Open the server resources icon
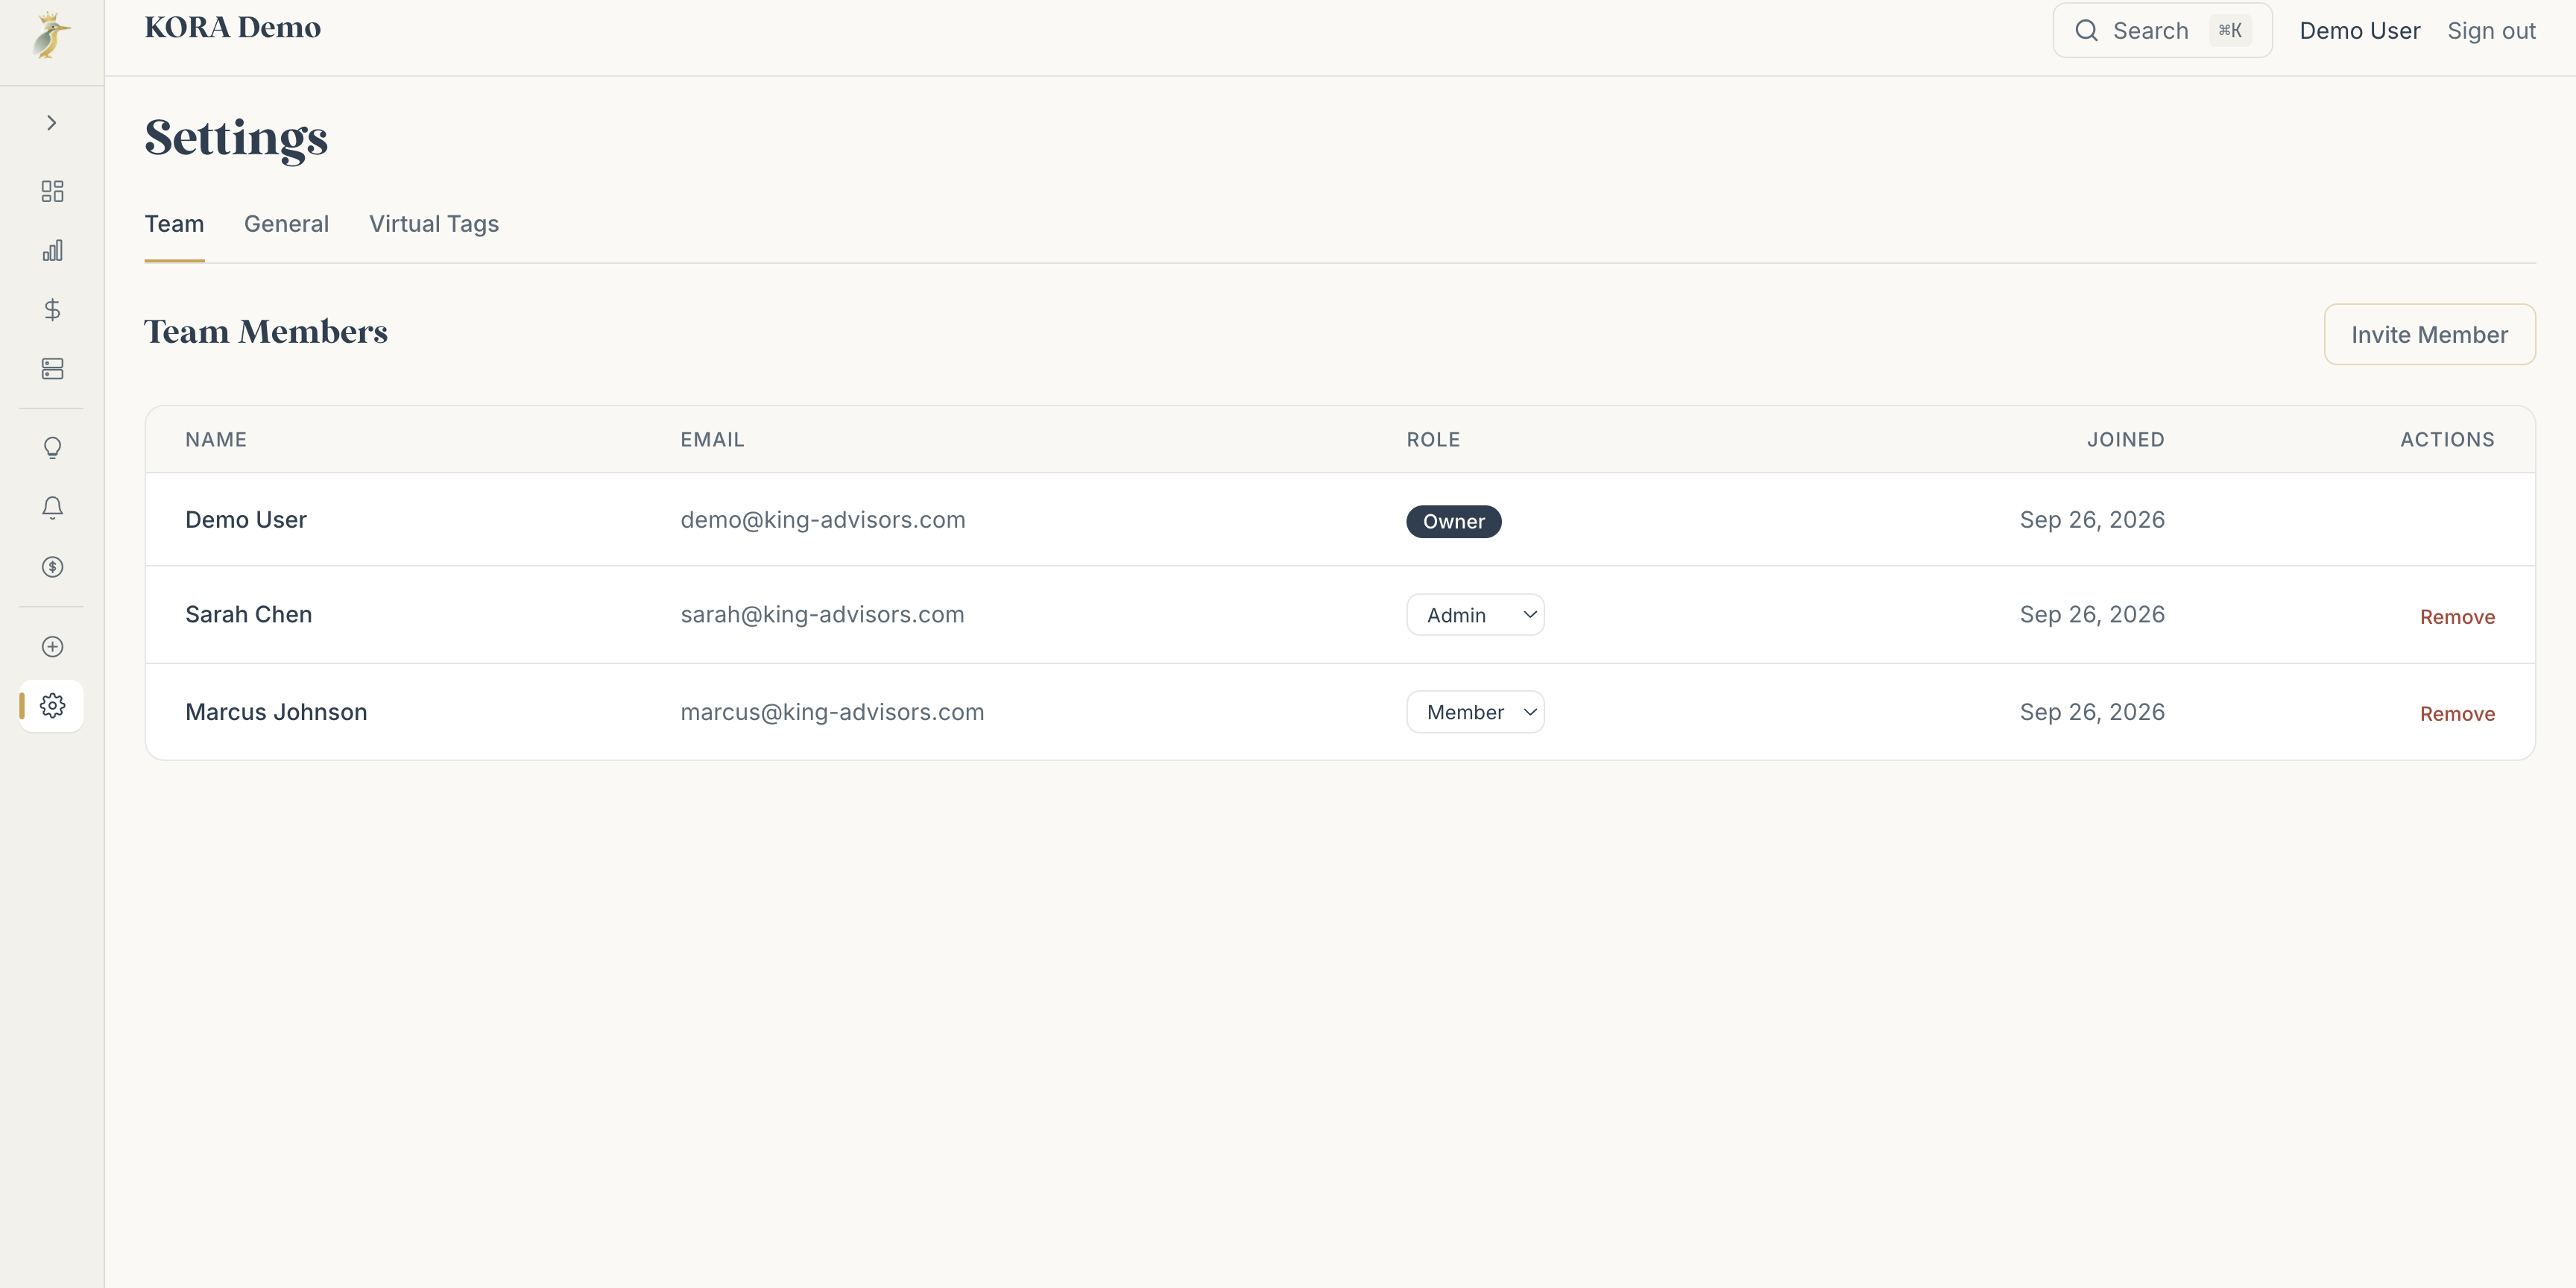The image size is (2576, 1288). 52,369
